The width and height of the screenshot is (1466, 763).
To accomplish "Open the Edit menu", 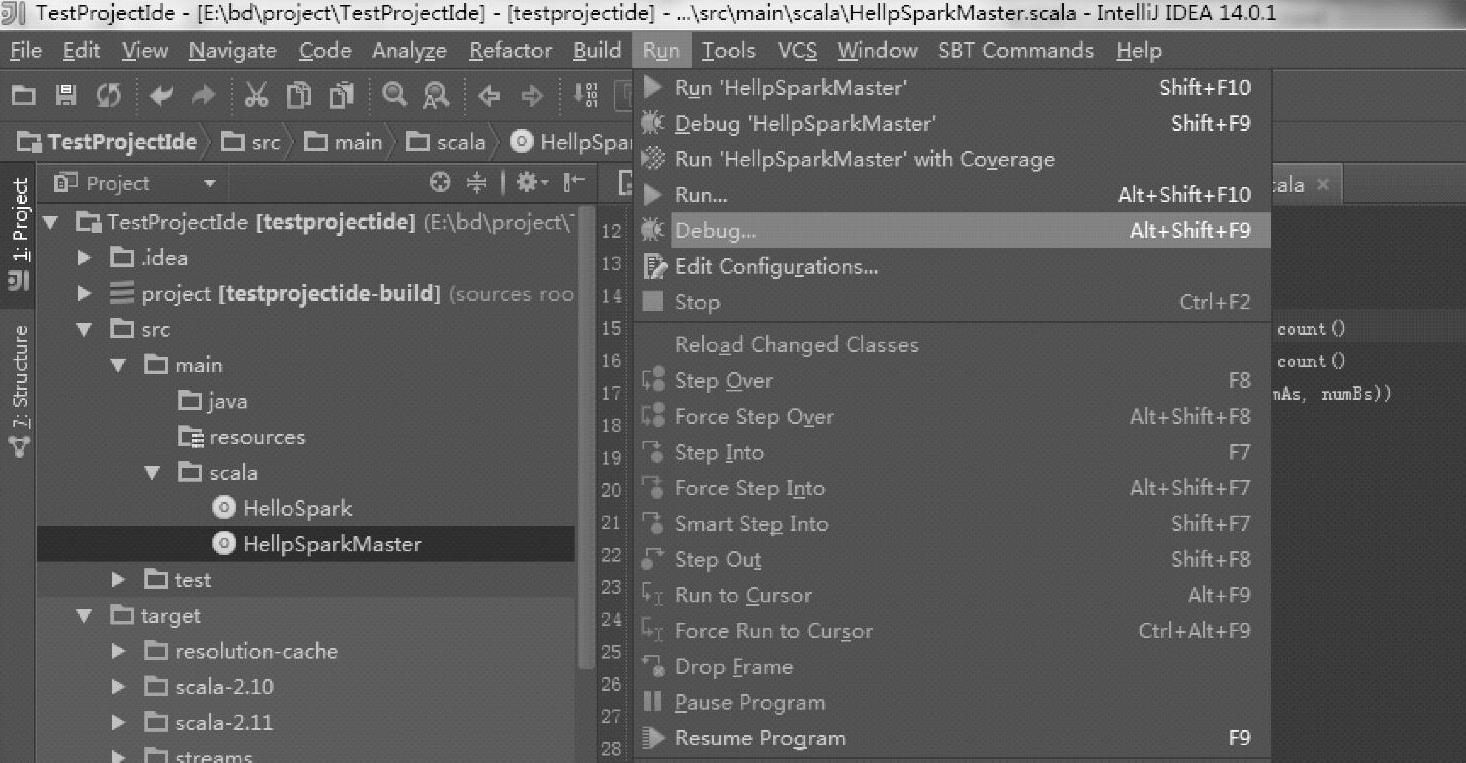I will (82, 51).
